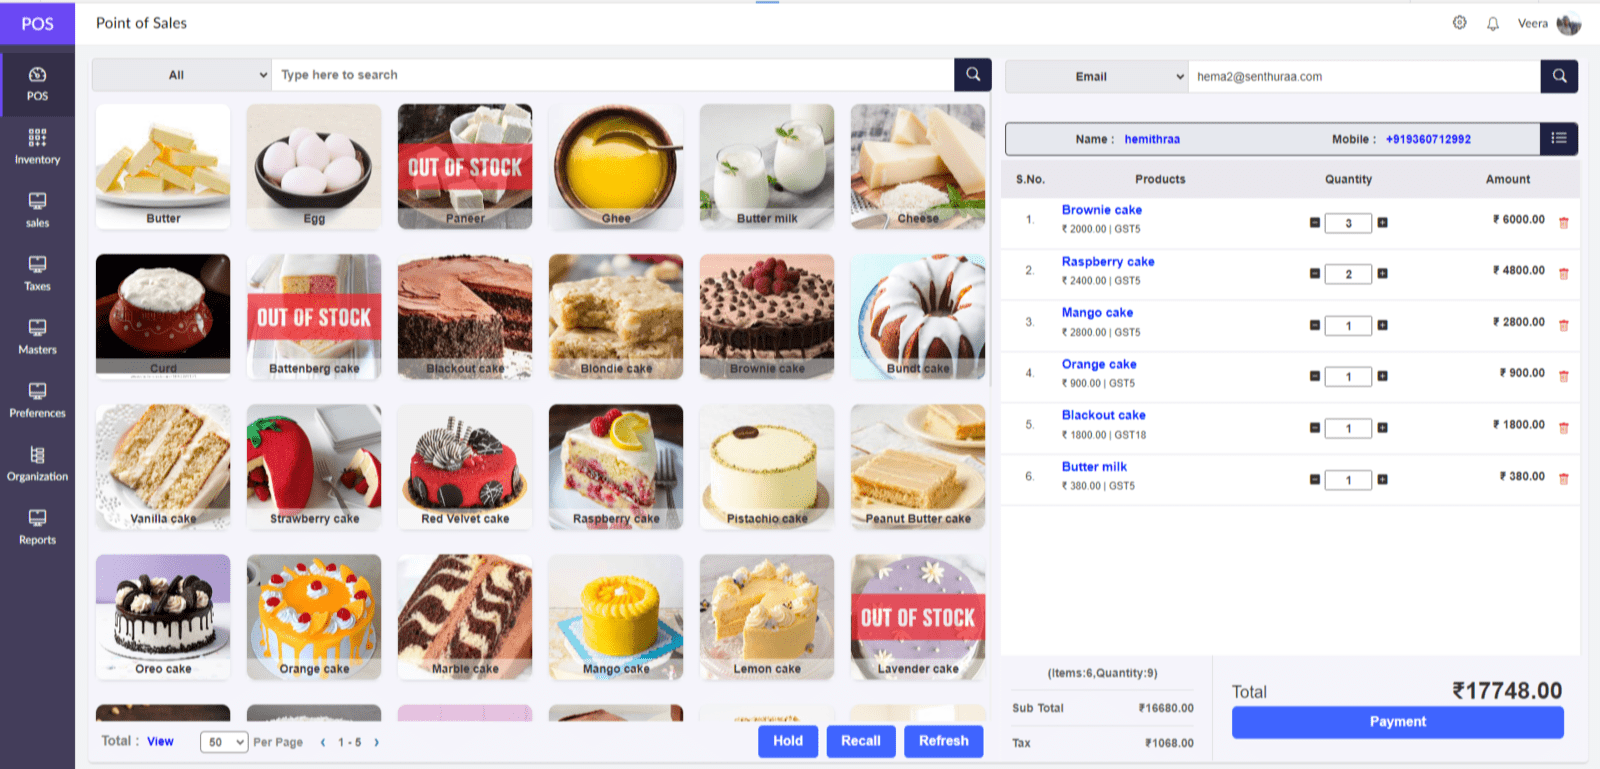Decrease Raspberry cake quantity with minus
Viewport: 1600px width, 769px height.
[x=1315, y=274]
